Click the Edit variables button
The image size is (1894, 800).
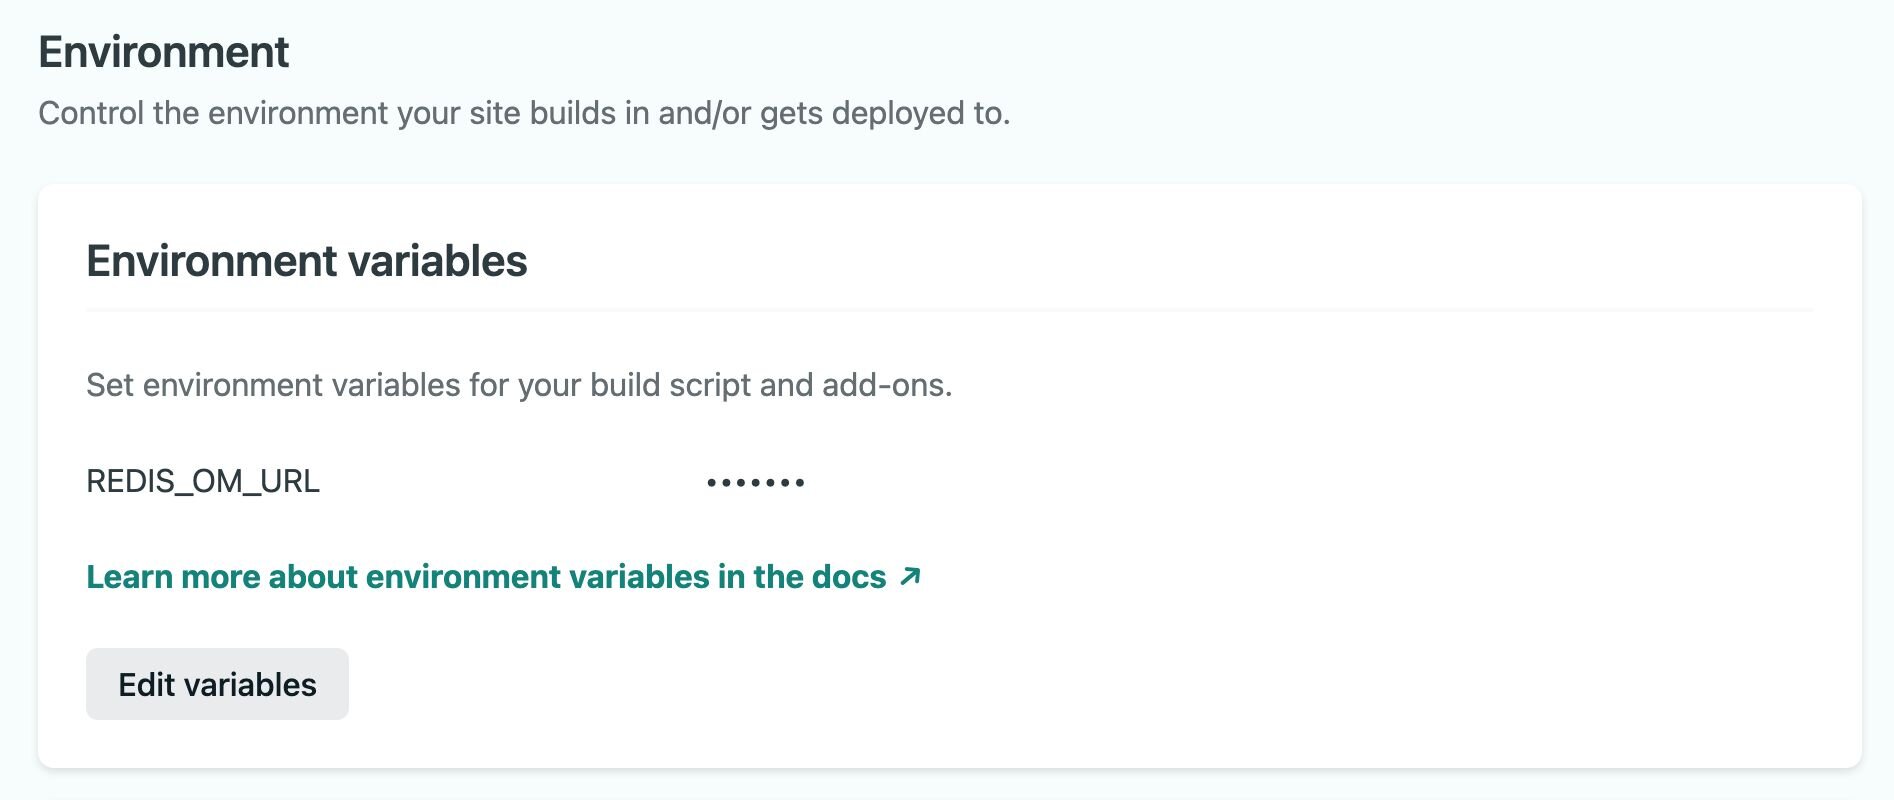point(217,684)
